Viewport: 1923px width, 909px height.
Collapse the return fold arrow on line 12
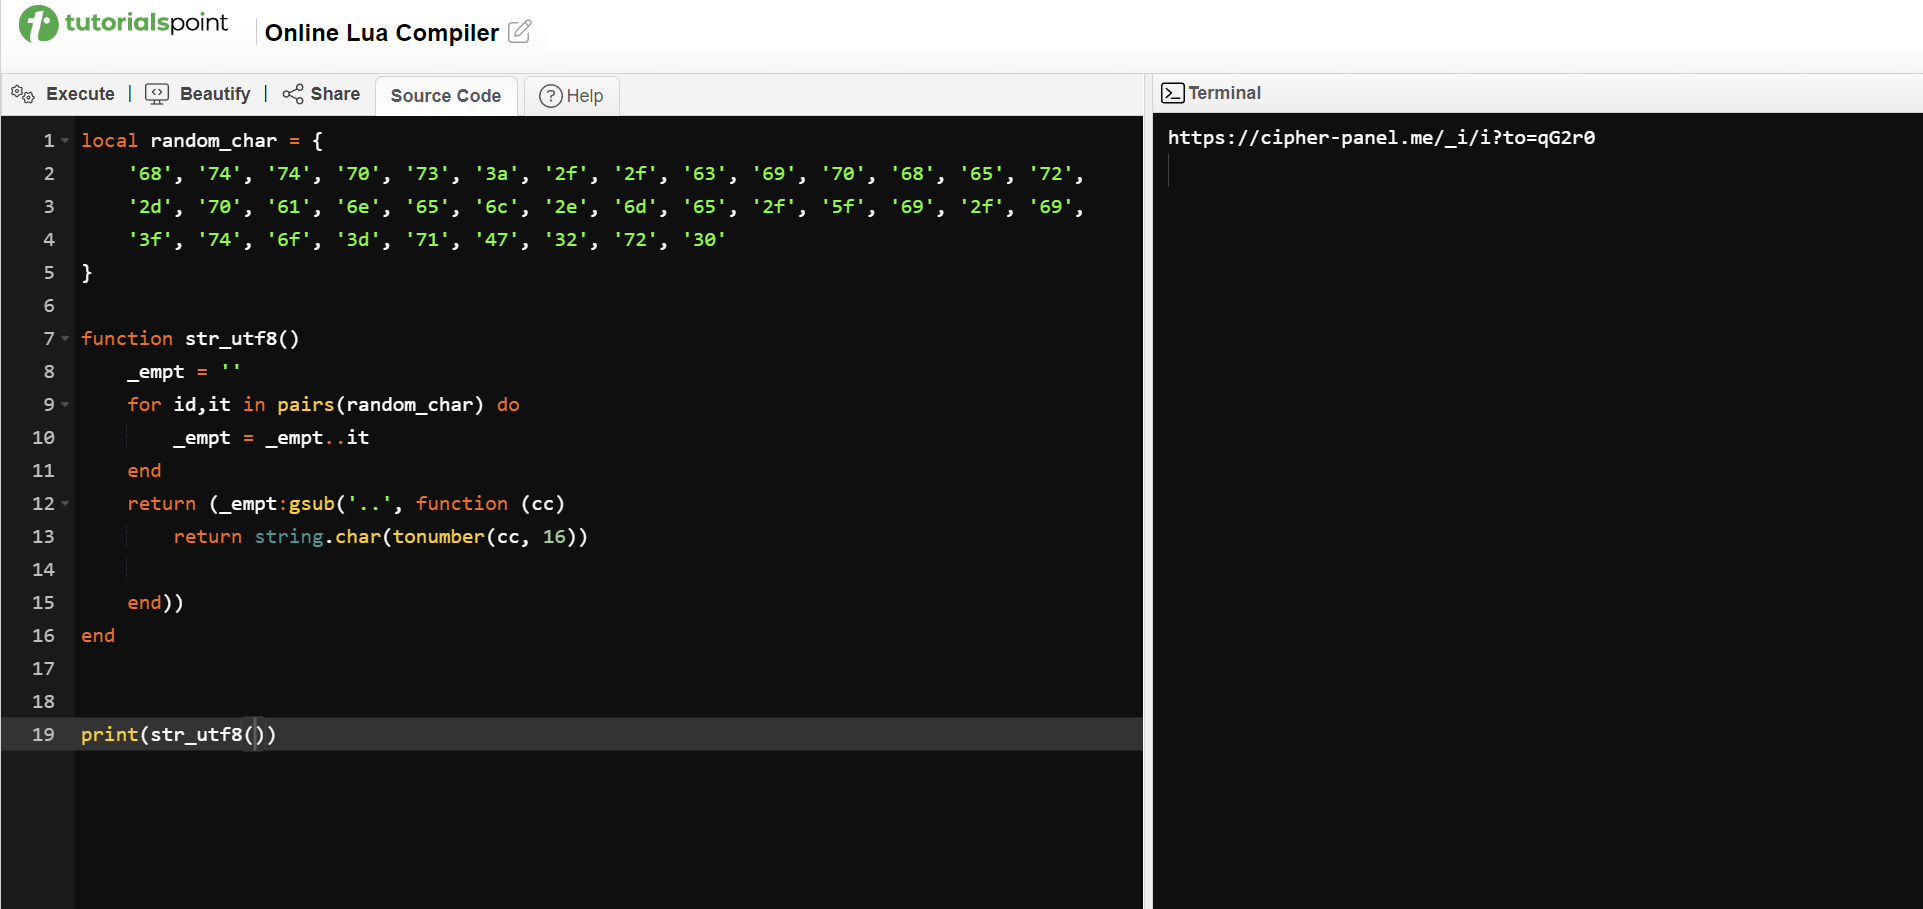coord(65,504)
